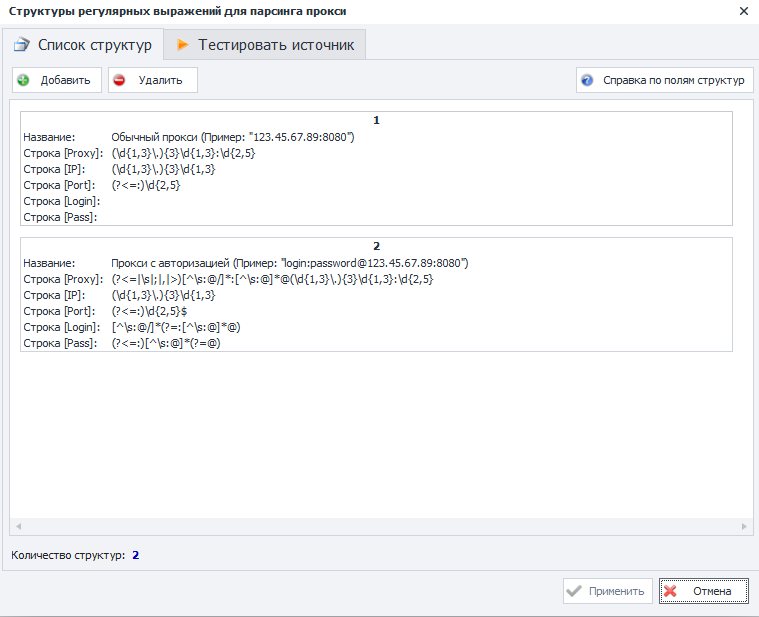759x617 pixels.
Task: Click the Строка [Port] value in structure 1
Action: tap(146, 185)
